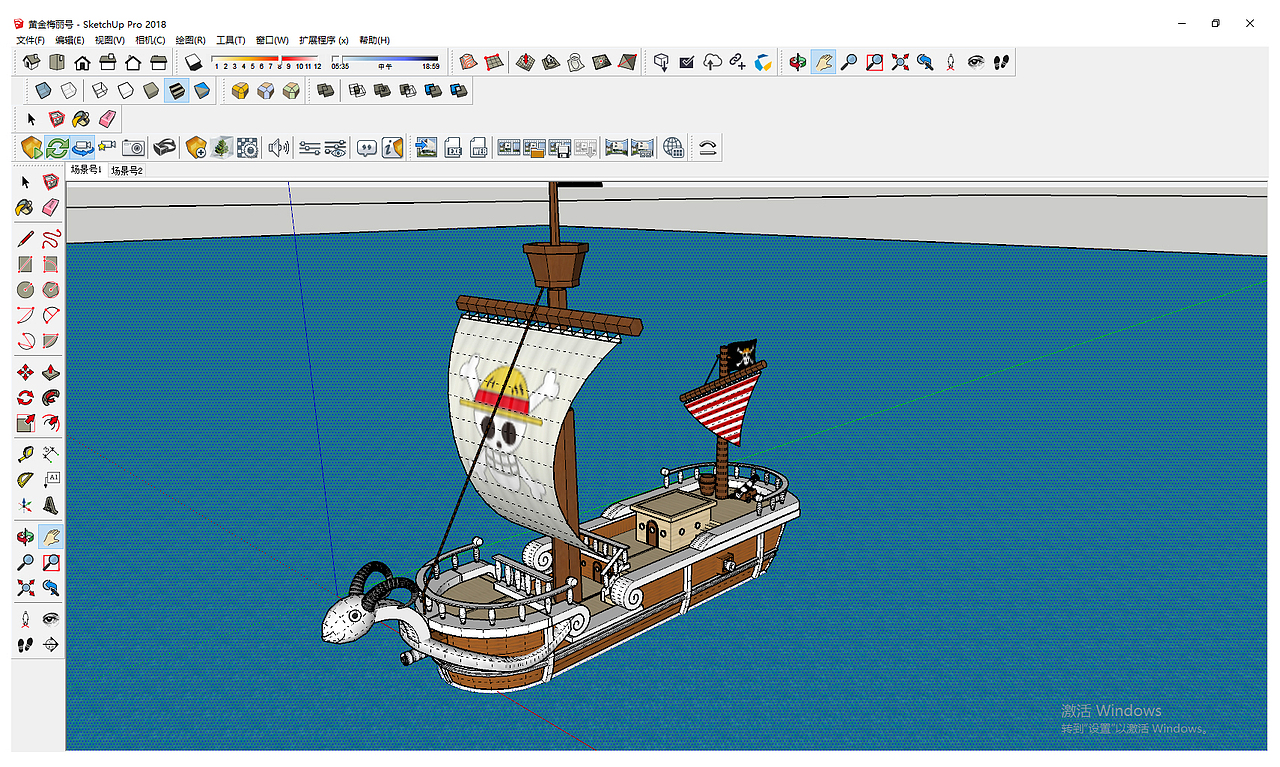This screenshot has width=1280, height=767.
Task: Select Sandbox From Scratch grid tool
Action: (x=493, y=62)
